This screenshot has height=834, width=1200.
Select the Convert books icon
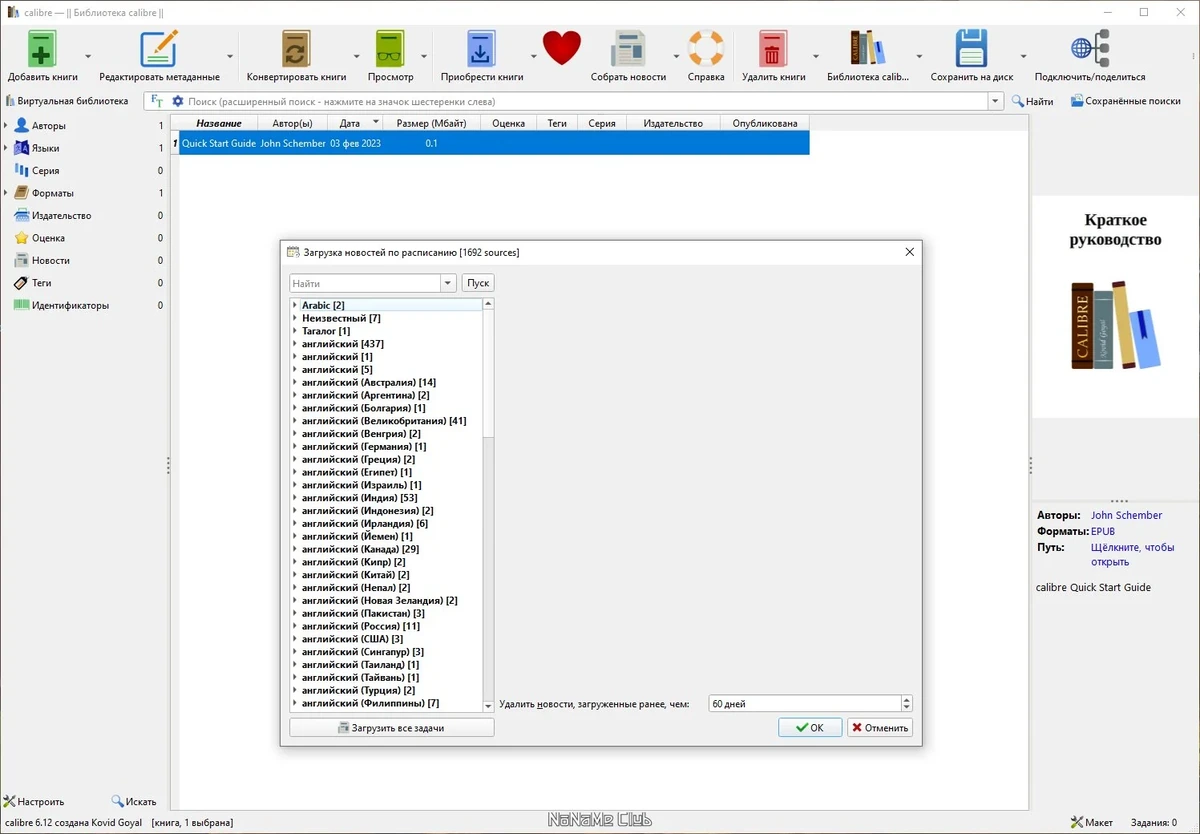pyautogui.click(x=296, y=48)
